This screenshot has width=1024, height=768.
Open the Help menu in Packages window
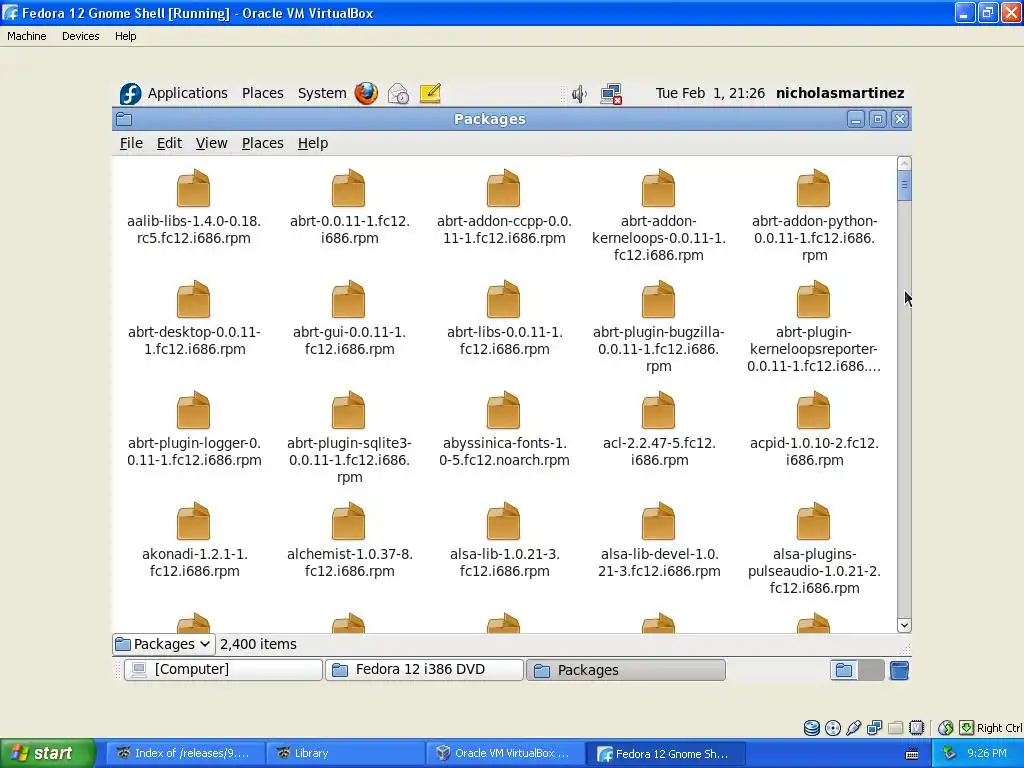pos(313,143)
